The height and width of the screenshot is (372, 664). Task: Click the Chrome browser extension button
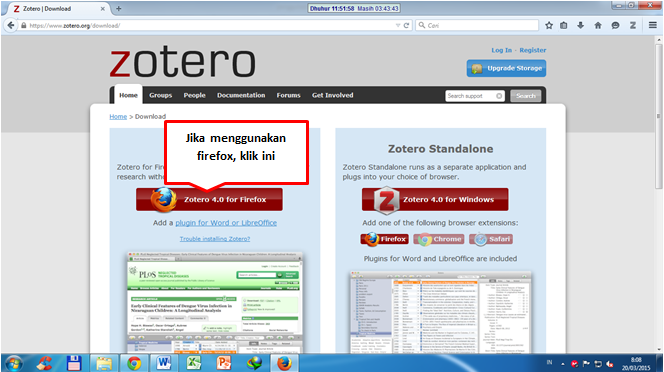(x=439, y=239)
